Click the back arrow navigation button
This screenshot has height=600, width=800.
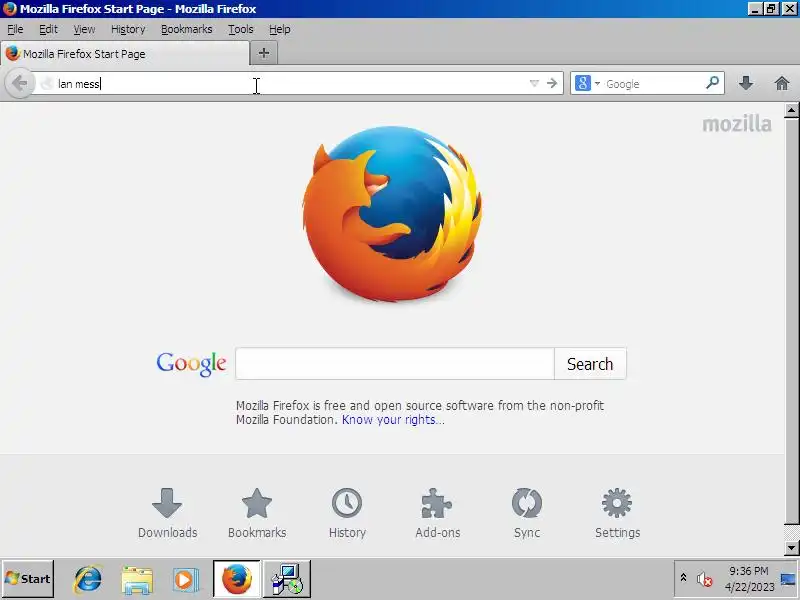[19, 83]
